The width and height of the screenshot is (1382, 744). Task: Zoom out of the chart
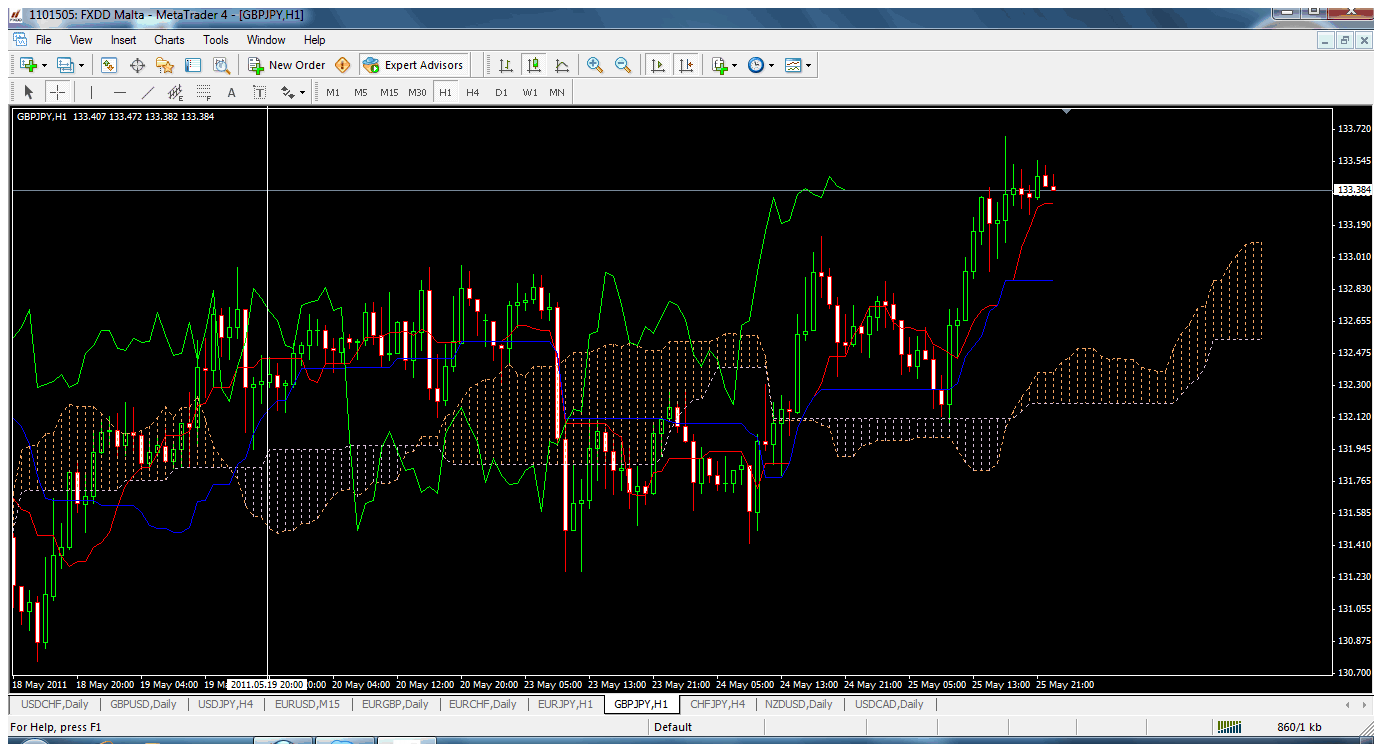pyautogui.click(x=623, y=65)
